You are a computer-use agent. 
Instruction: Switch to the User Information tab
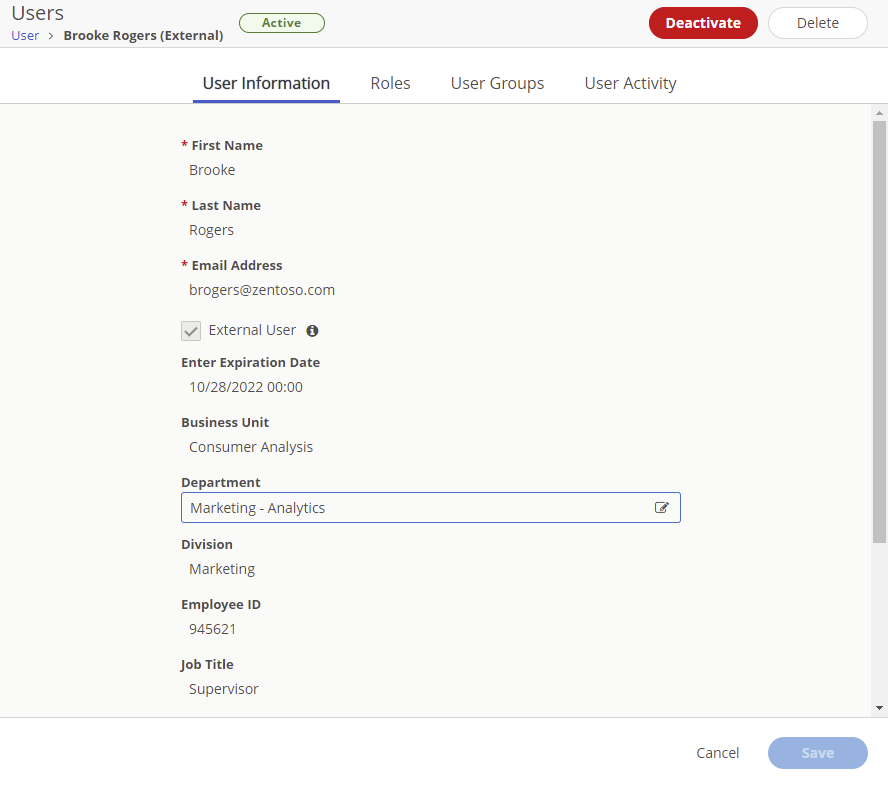coord(266,83)
